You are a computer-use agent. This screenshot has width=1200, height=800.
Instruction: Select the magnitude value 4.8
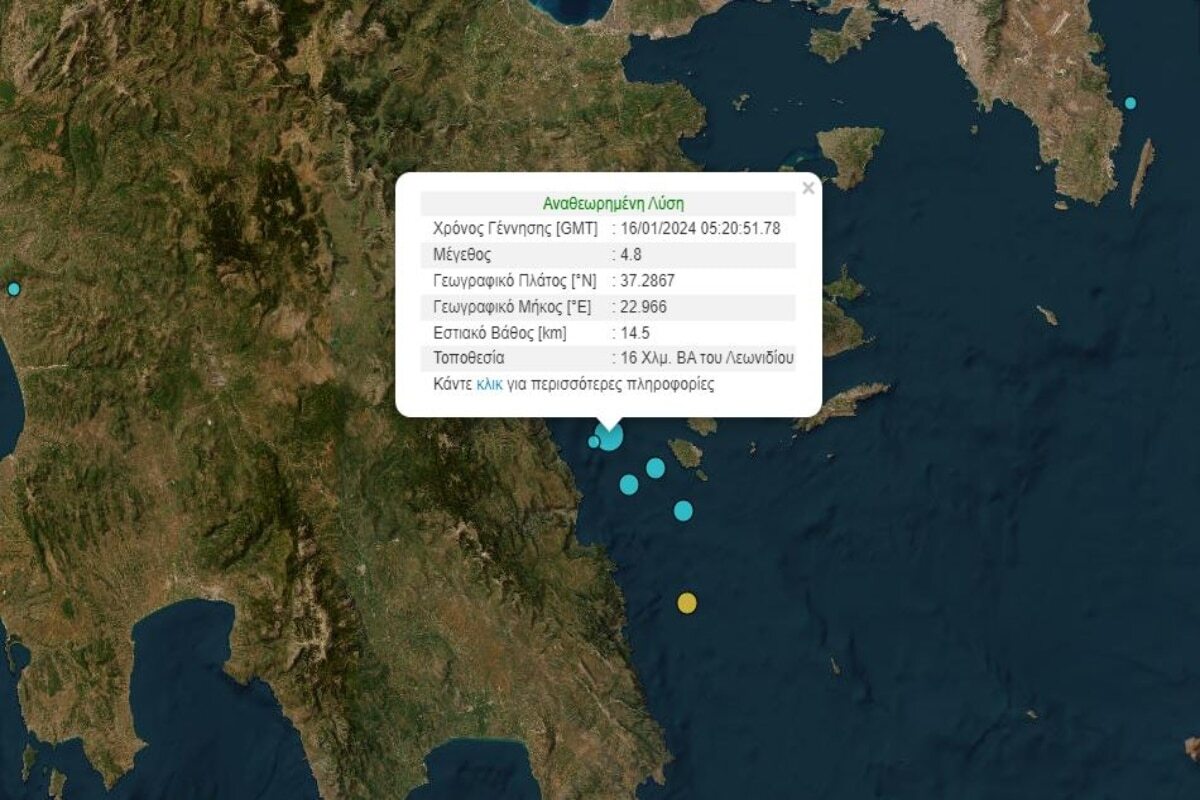[x=633, y=254]
